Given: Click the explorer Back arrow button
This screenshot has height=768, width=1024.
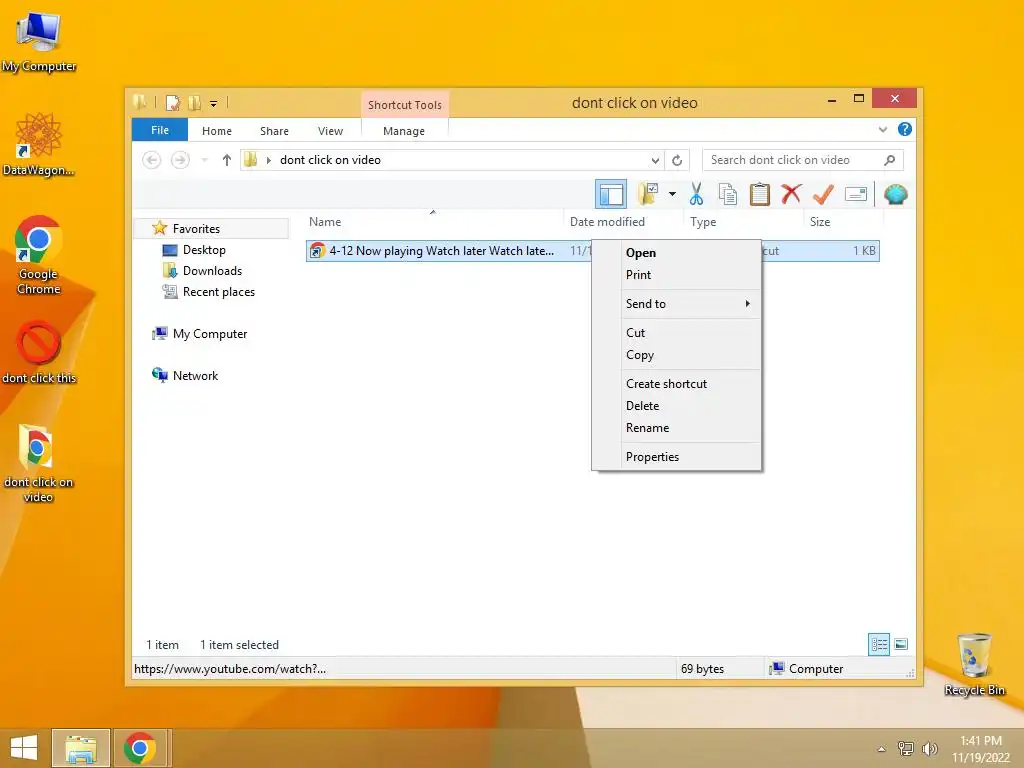Looking at the screenshot, I should (152, 160).
